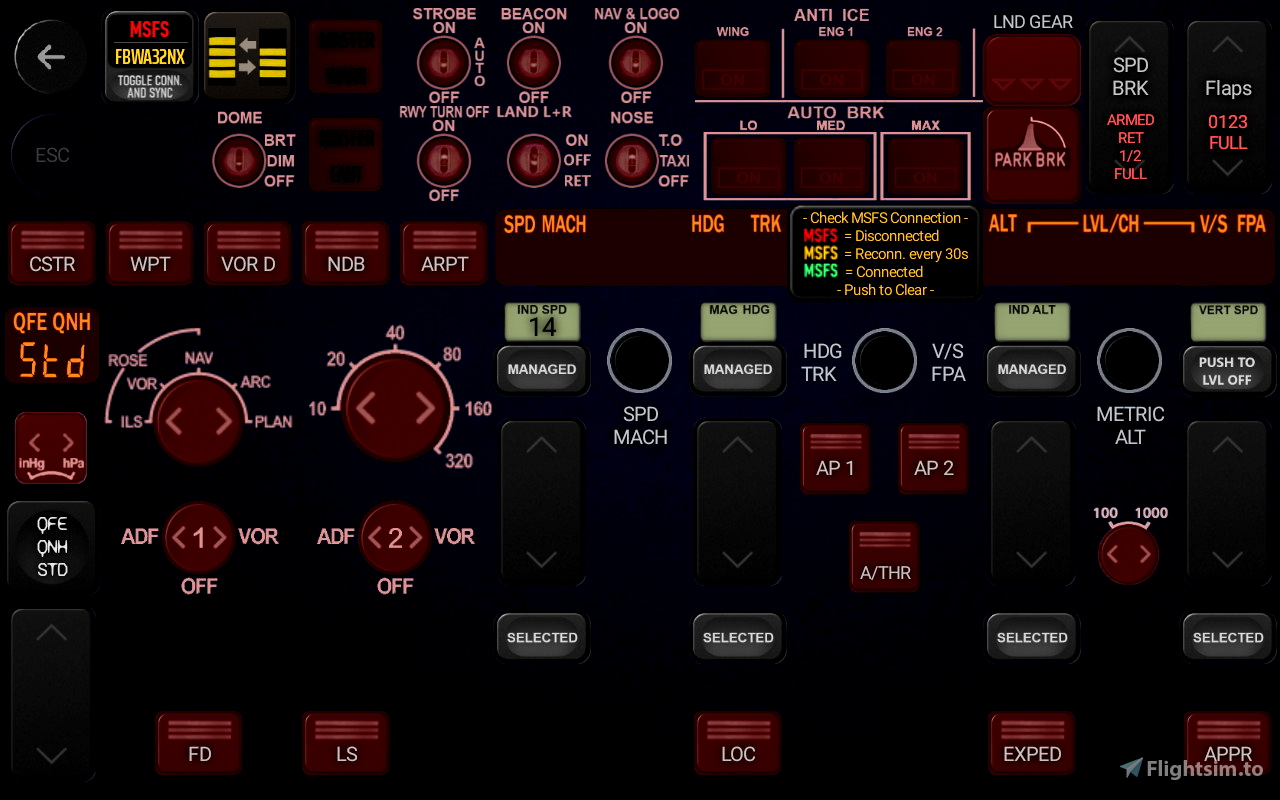1280x800 pixels.
Task: Switch ADF/VOR selector 1 left
Action: [179, 538]
